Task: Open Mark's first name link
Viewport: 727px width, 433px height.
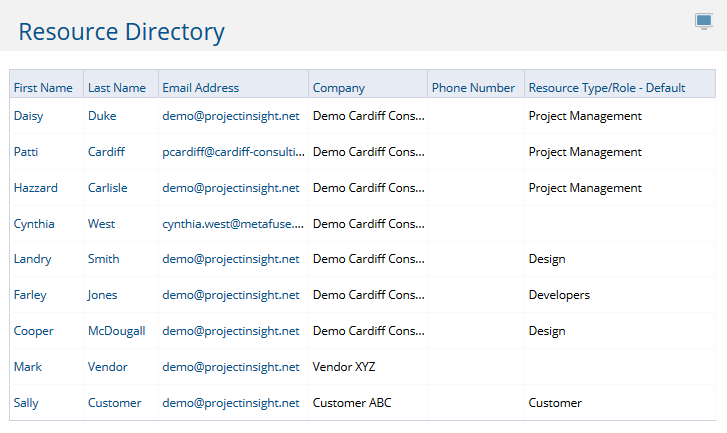Action: tap(28, 367)
